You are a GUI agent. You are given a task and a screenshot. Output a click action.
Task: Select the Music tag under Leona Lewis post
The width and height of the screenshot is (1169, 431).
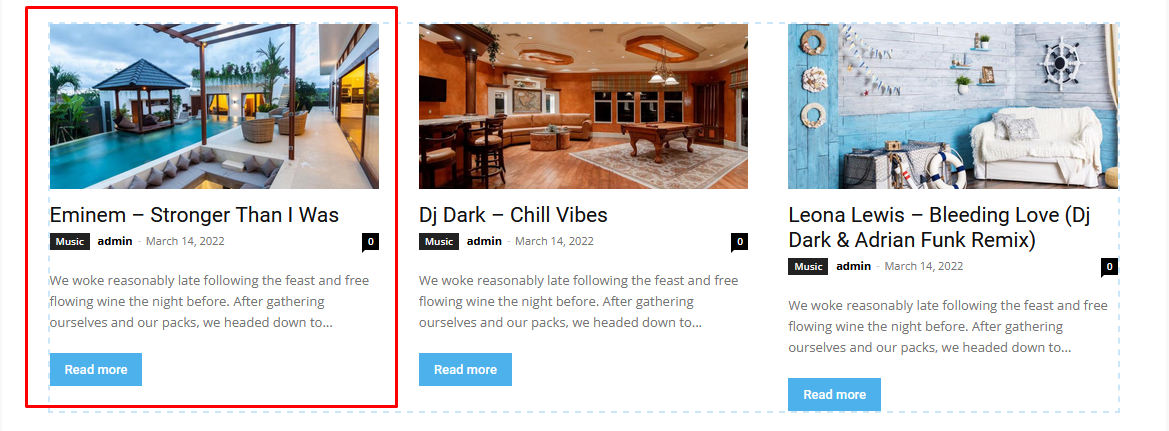click(x=808, y=266)
